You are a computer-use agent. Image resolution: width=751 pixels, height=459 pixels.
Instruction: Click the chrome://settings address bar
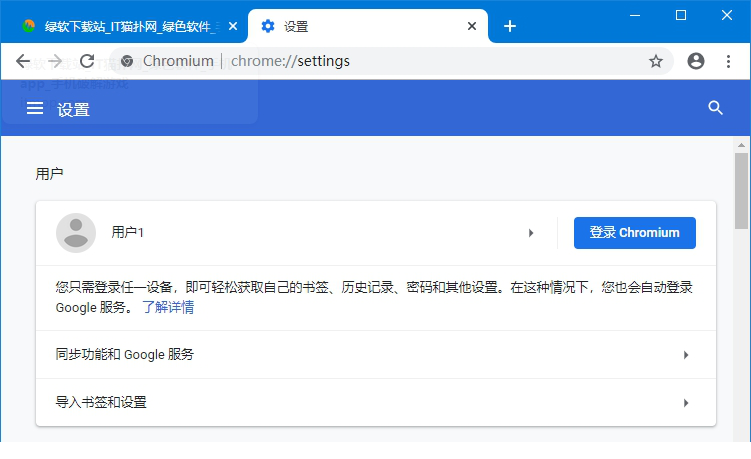coord(390,61)
